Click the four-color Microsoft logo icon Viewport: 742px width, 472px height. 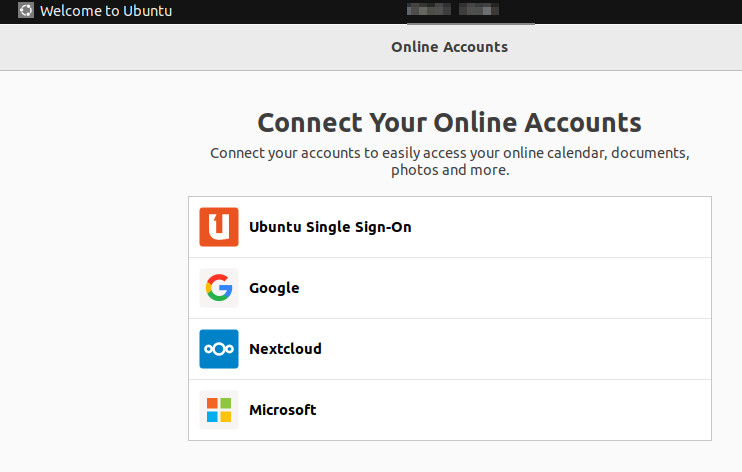218,410
